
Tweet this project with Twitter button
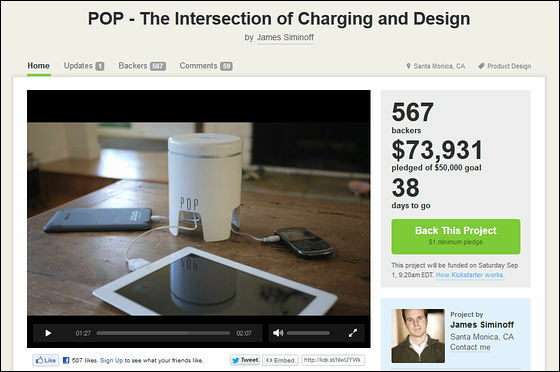245,360
